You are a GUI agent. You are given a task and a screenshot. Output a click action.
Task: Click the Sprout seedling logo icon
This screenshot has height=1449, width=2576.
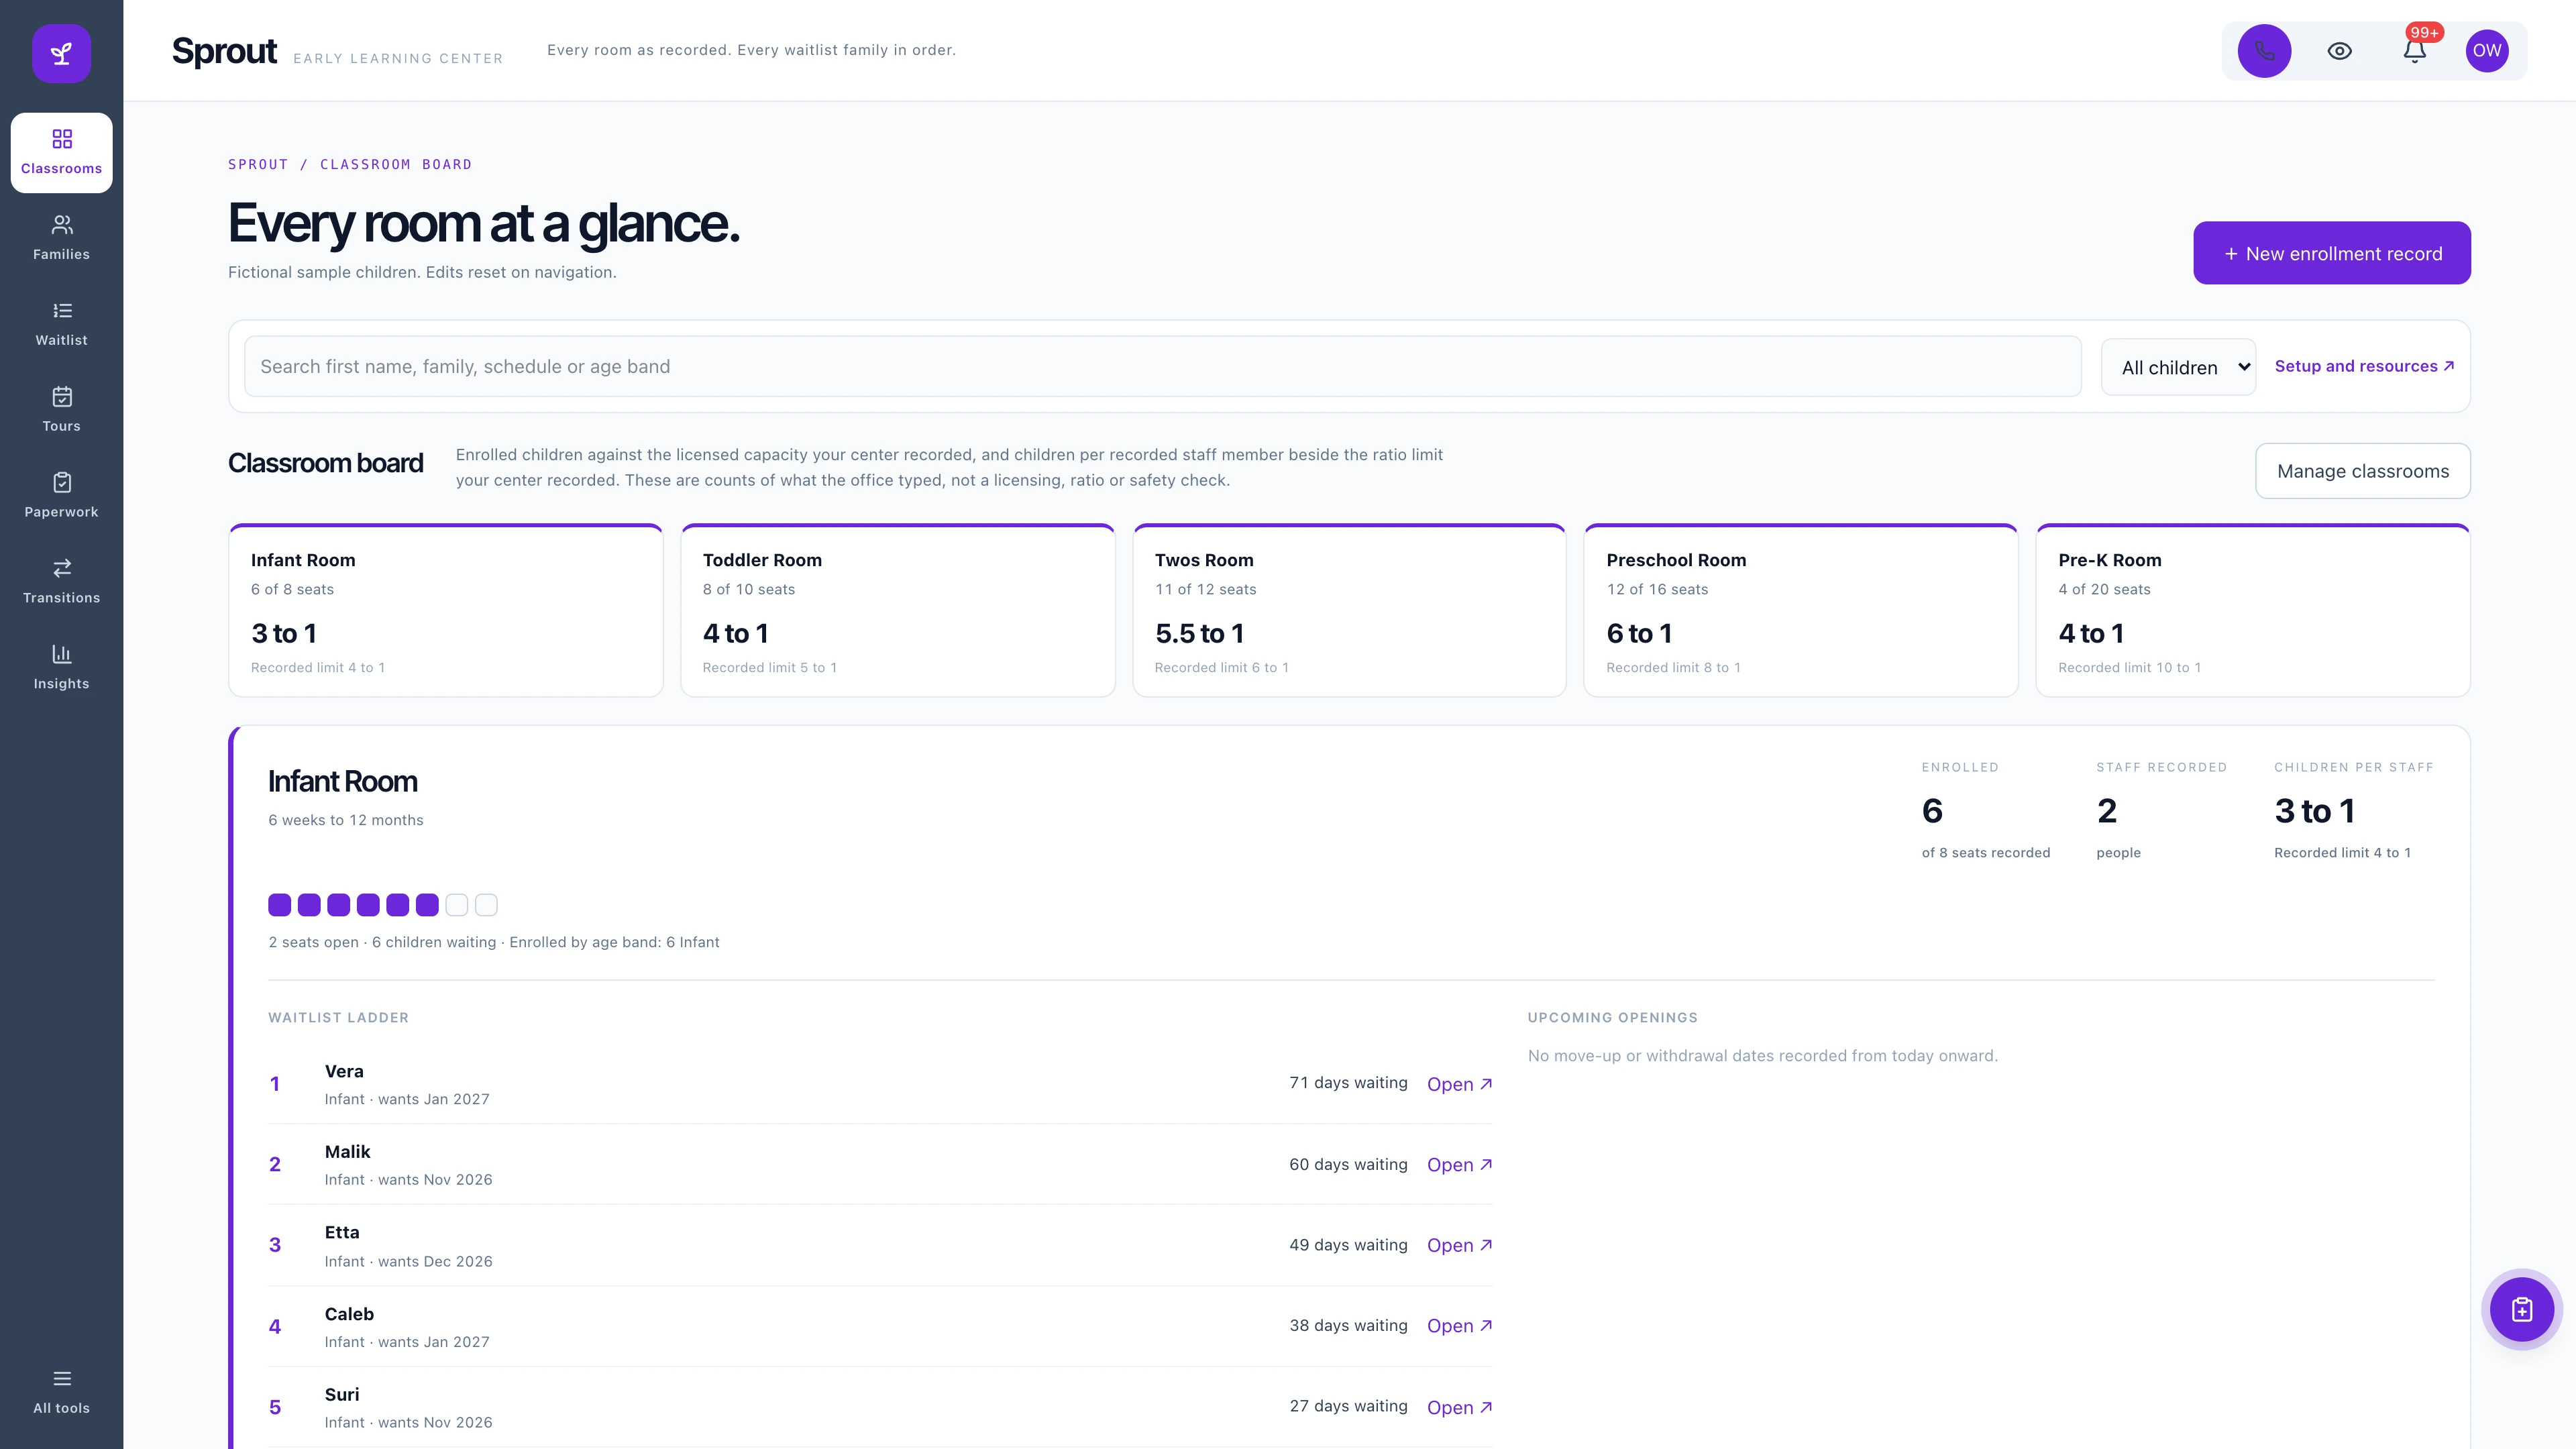(61, 53)
